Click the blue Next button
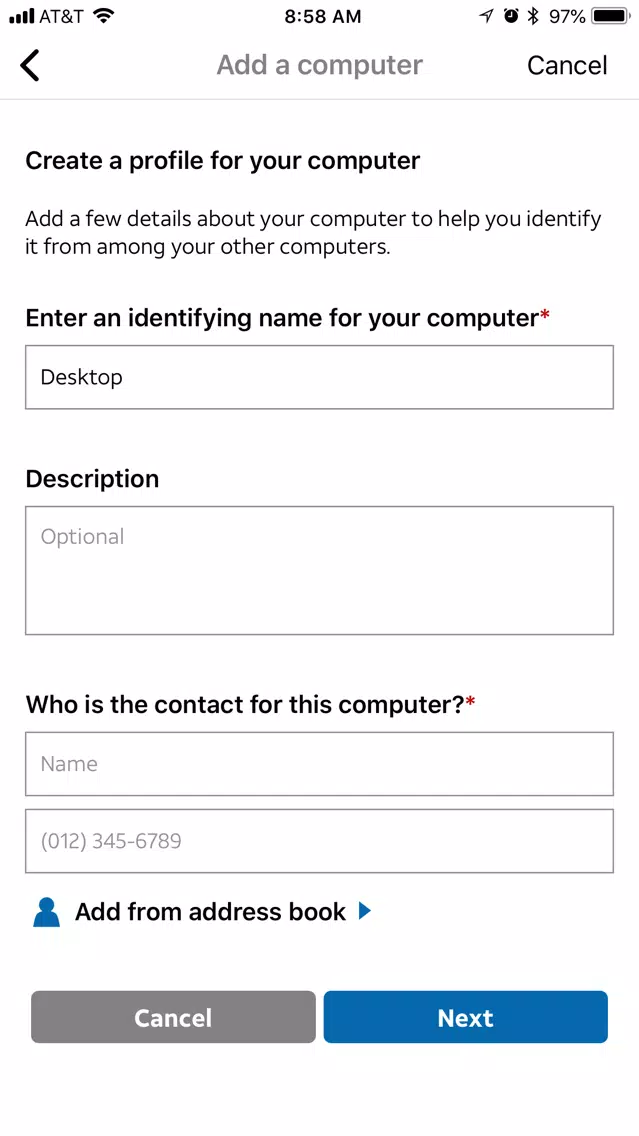639x1136 pixels. (x=465, y=1017)
